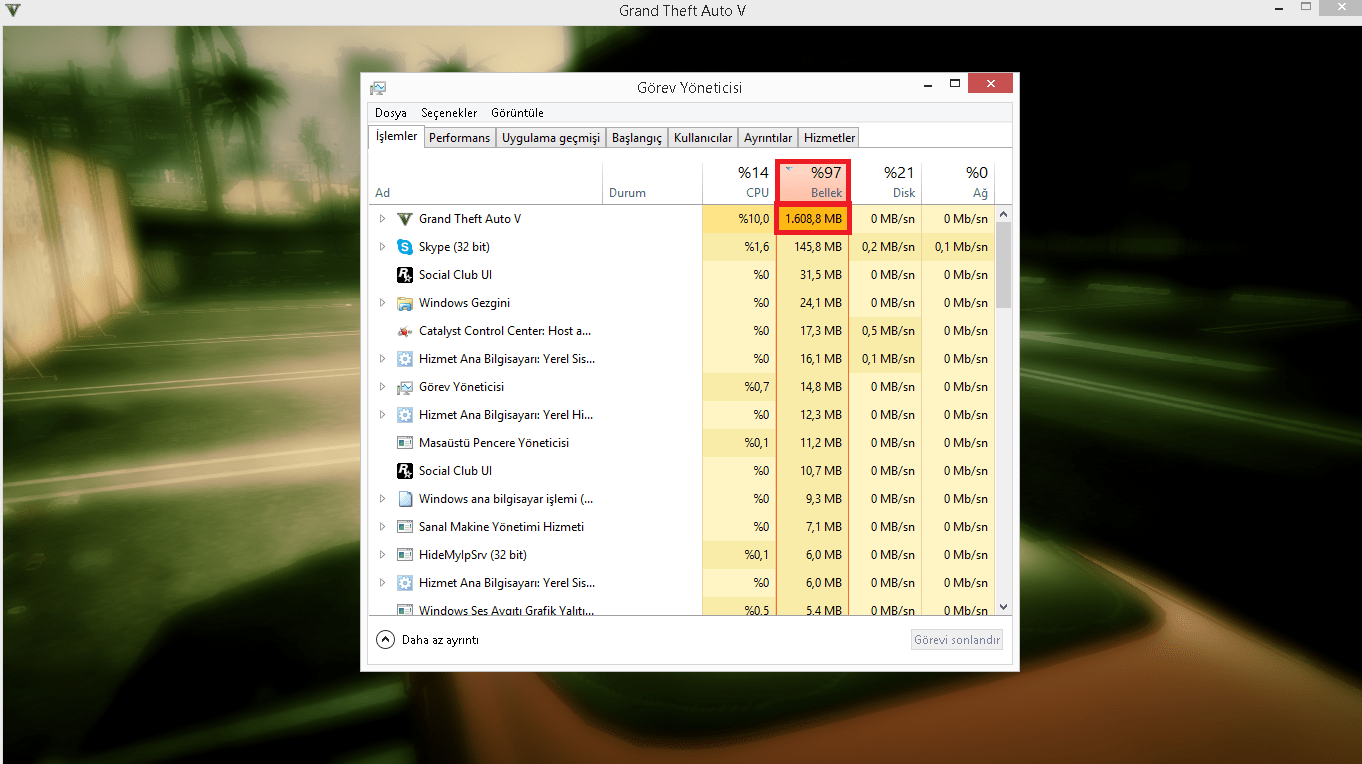The image size is (1362, 764).
Task: Expand the Windows Gezgini process group
Action: tap(382, 303)
